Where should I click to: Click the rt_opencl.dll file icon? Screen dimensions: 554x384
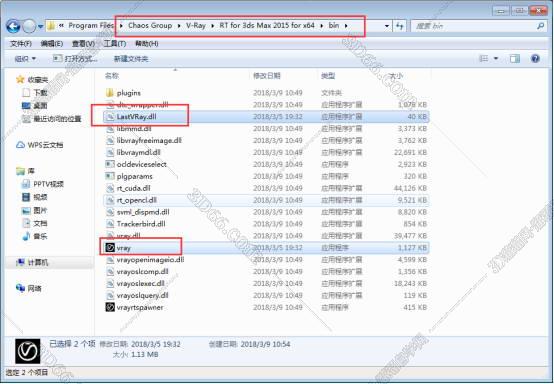(x=110, y=200)
